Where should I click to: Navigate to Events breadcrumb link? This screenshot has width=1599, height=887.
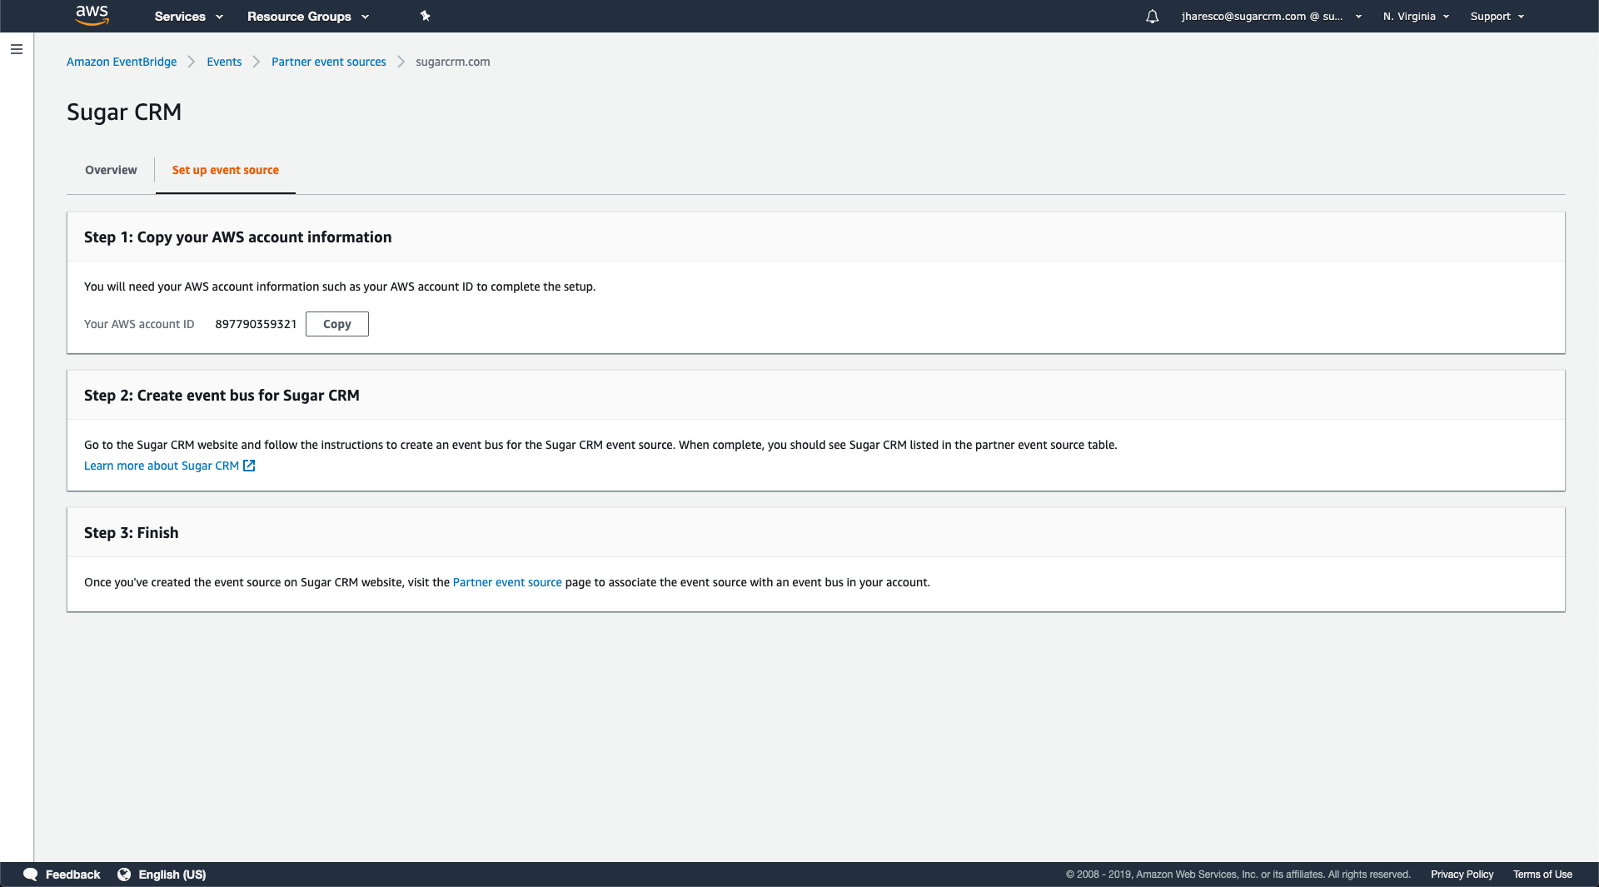click(x=224, y=62)
